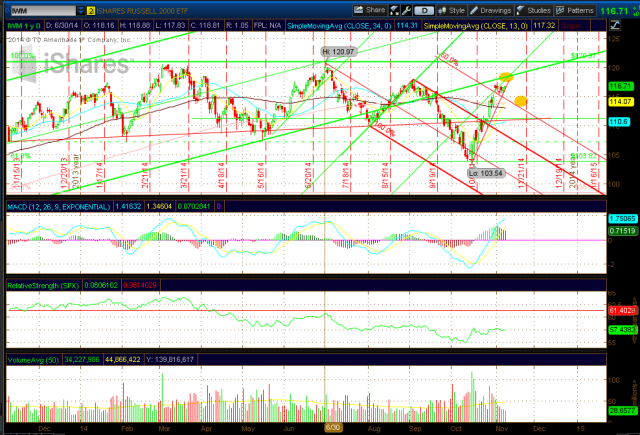This screenshot has width=640, height=435.
Task: Click MACD diff value 0.0702841
Action: click(x=194, y=206)
